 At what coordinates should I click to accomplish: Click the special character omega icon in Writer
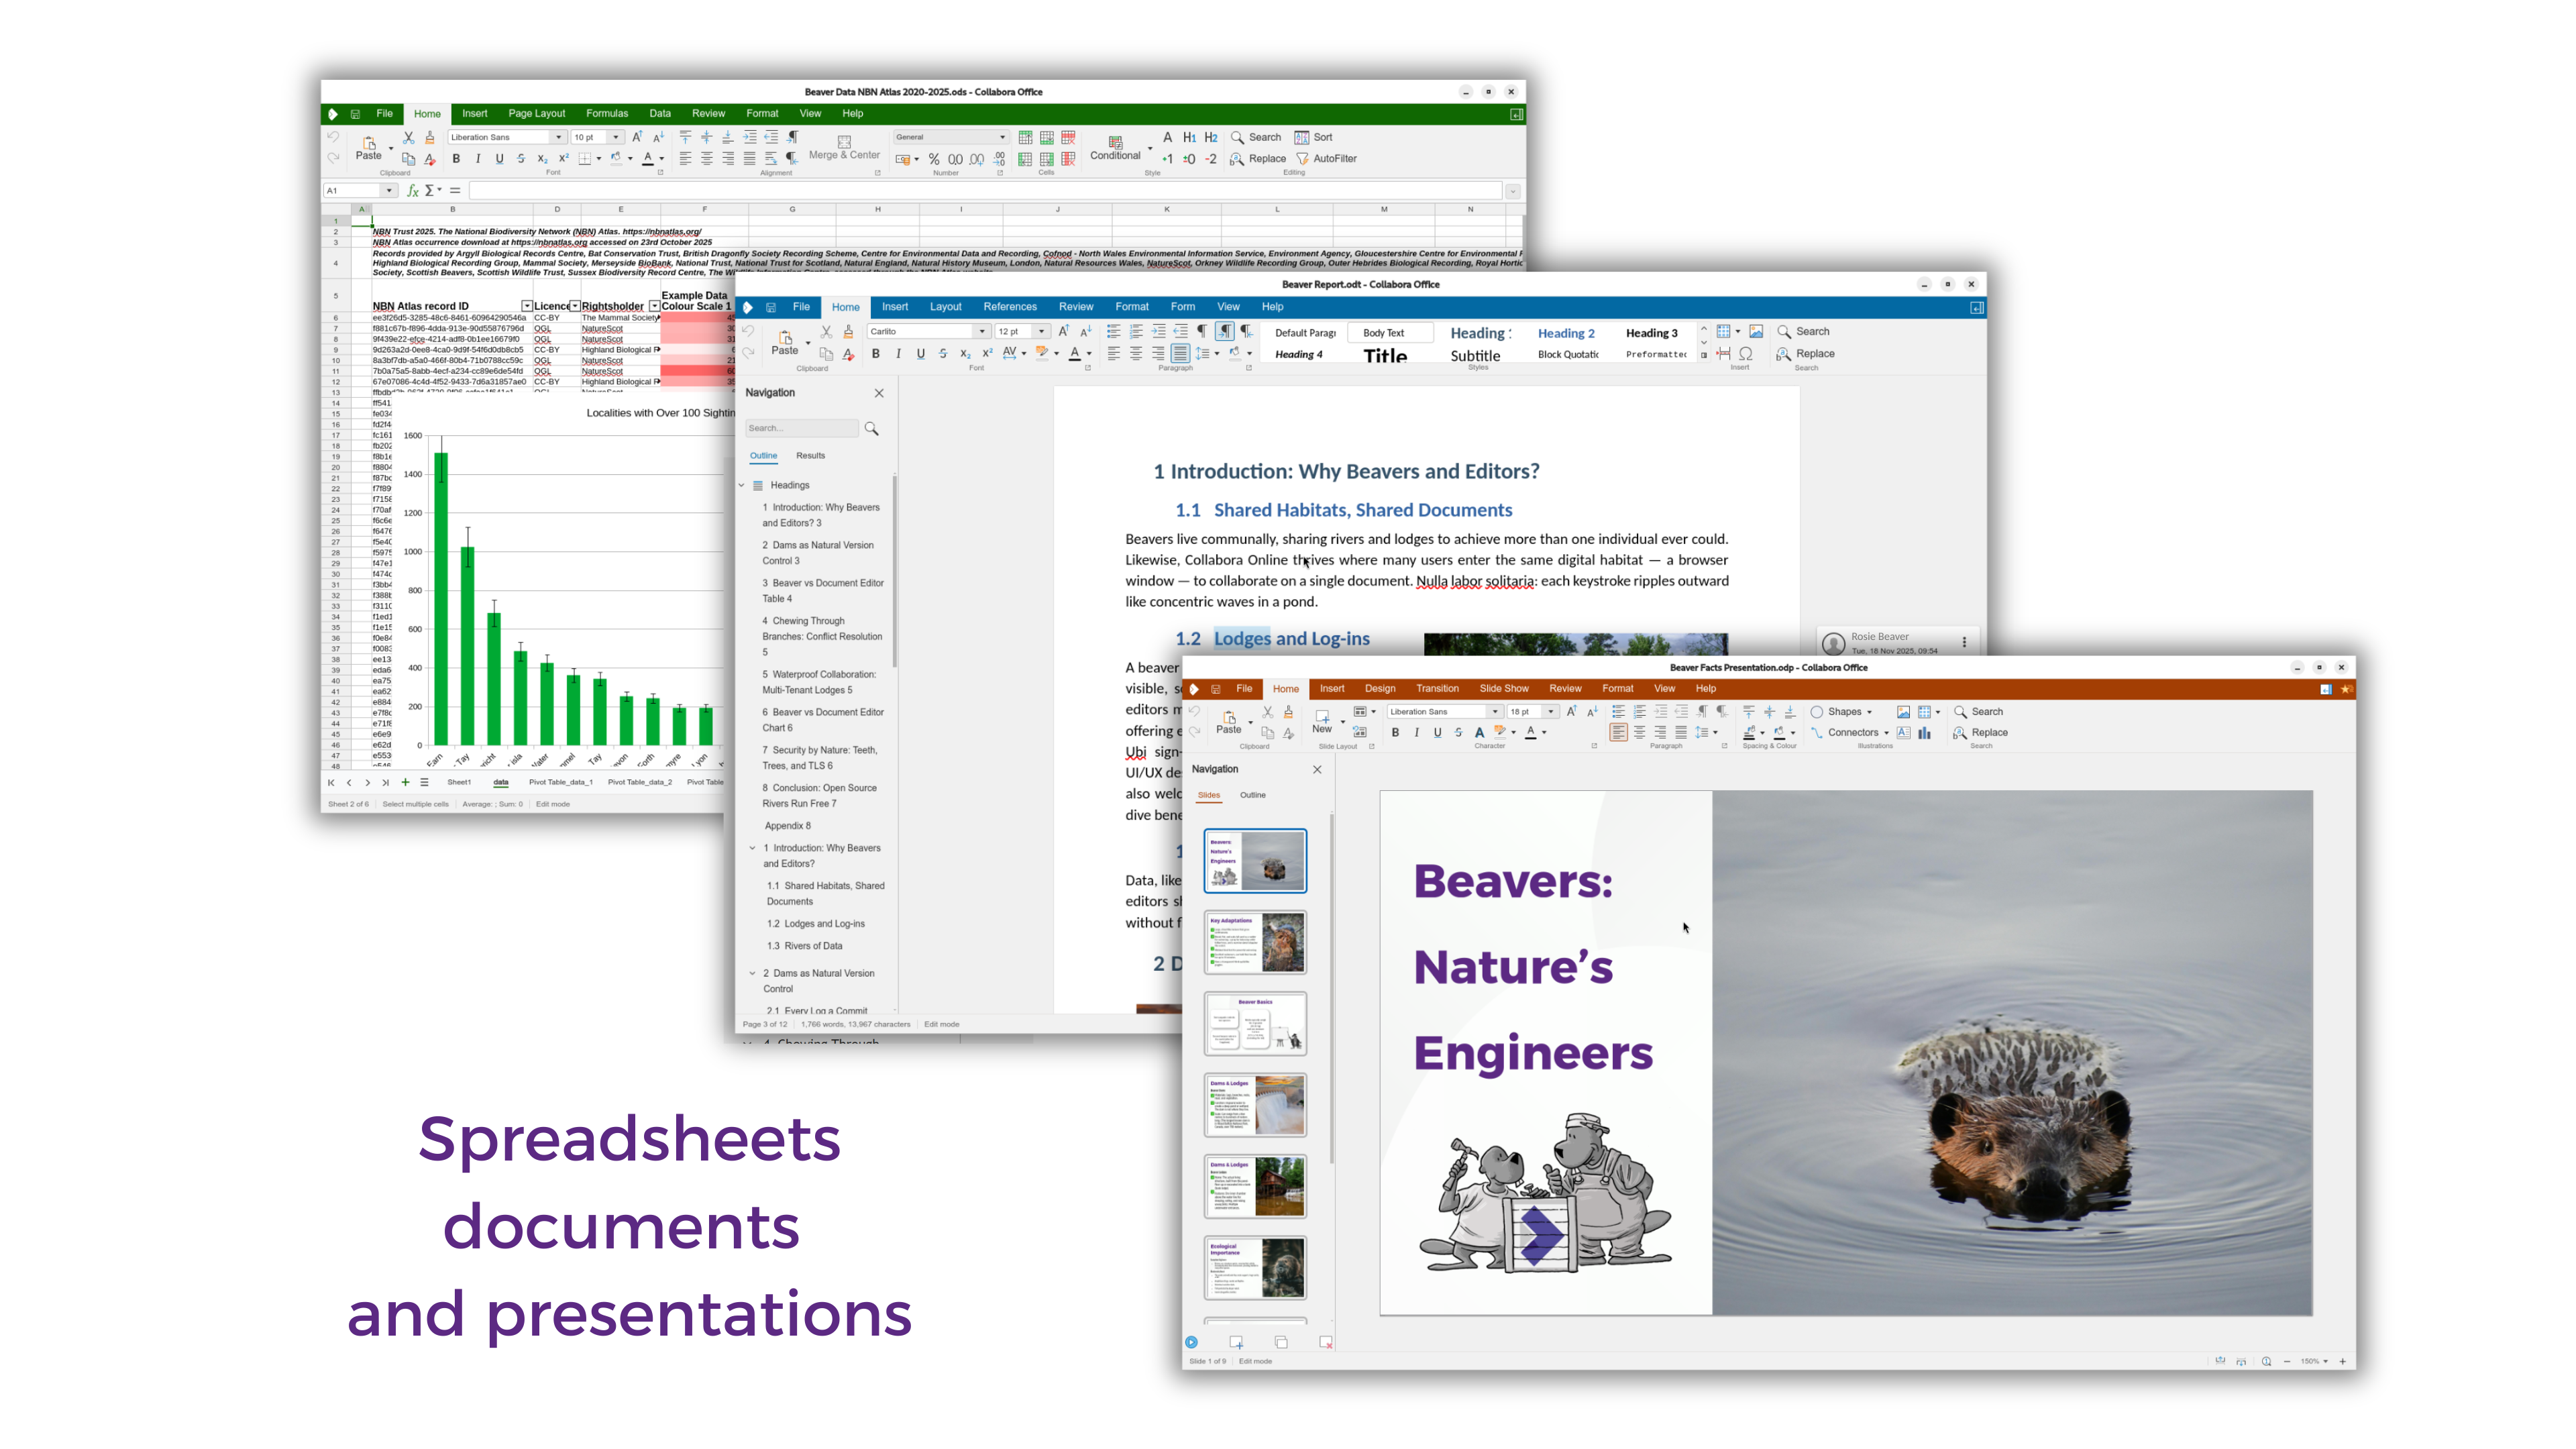(1746, 354)
